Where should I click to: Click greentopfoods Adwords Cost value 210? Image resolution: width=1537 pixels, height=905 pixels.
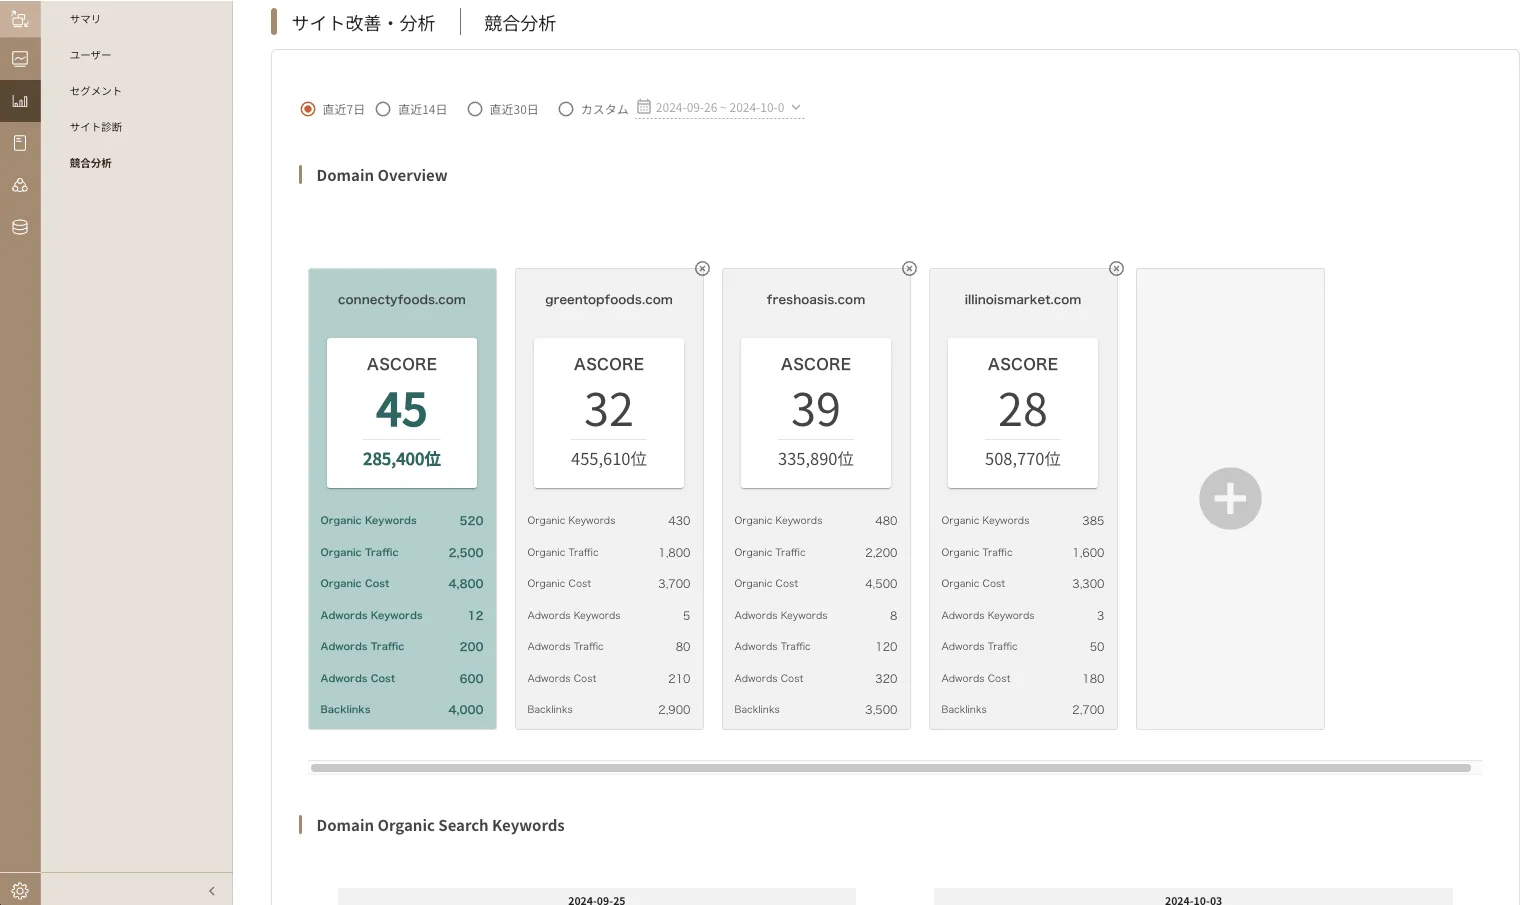point(679,679)
